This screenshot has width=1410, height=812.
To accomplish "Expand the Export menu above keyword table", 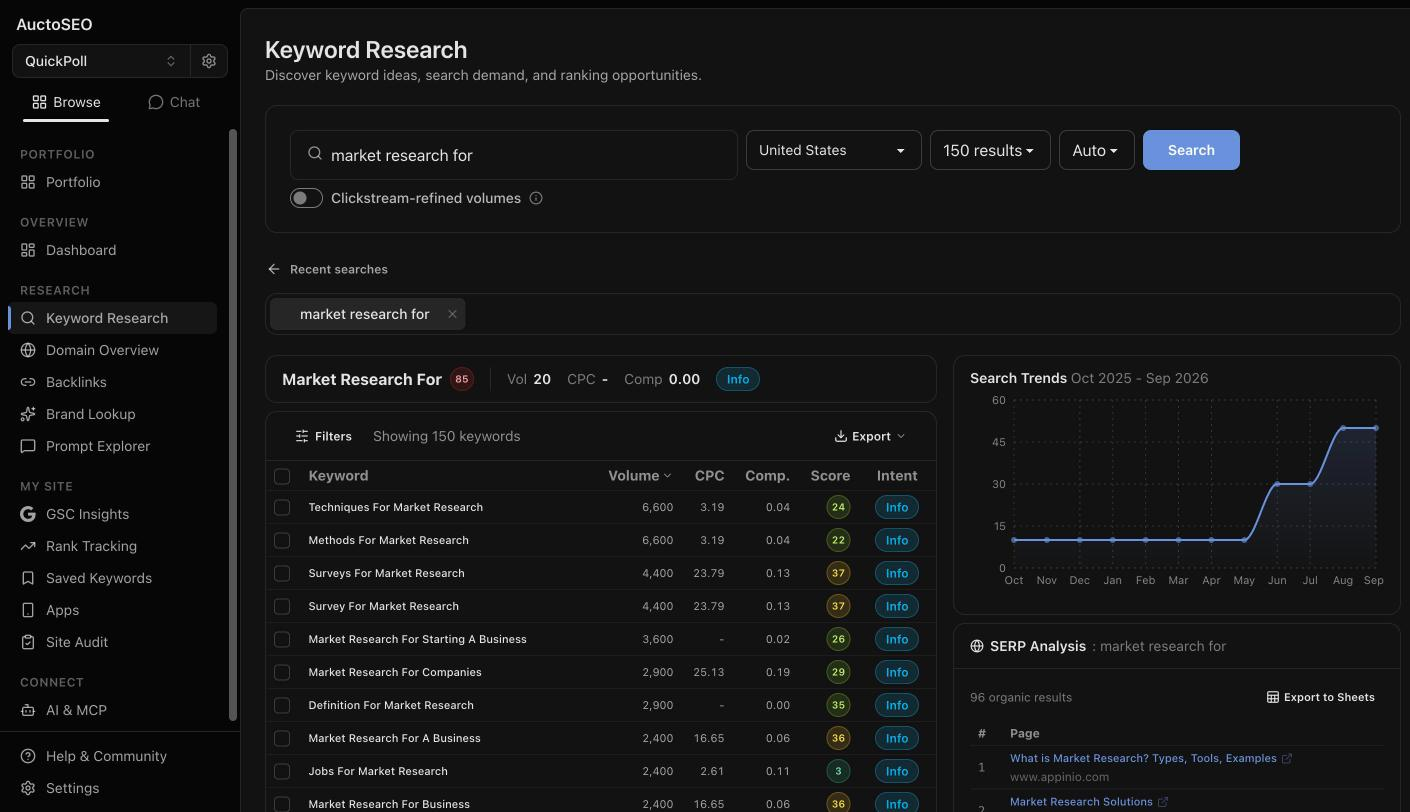I will (870, 436).
